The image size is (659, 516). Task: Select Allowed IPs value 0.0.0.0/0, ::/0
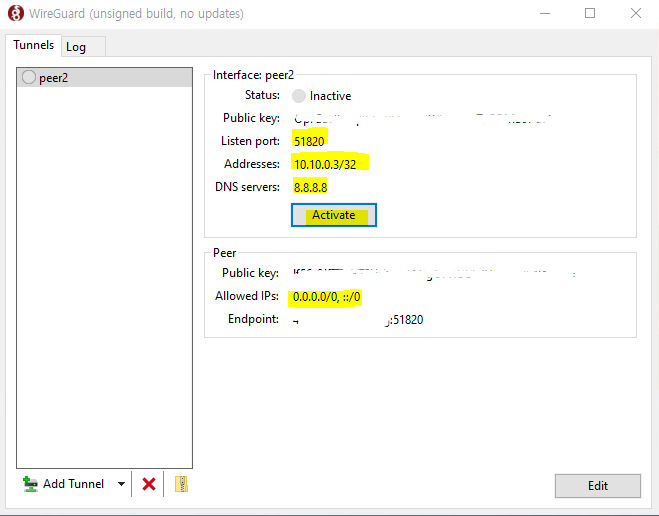(x=327, y=297)
